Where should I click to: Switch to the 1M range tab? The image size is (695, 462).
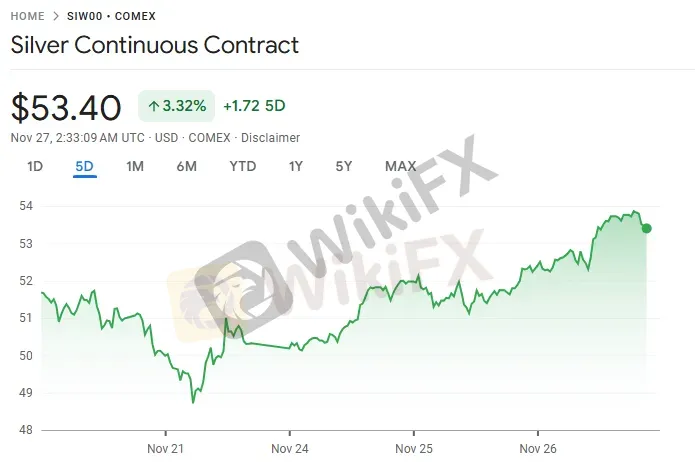(135, 166)
